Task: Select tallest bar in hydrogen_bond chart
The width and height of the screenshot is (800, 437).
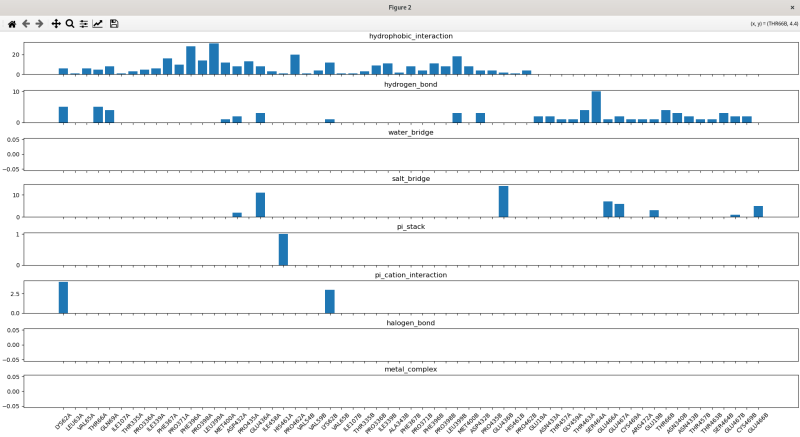Action: 596,107
